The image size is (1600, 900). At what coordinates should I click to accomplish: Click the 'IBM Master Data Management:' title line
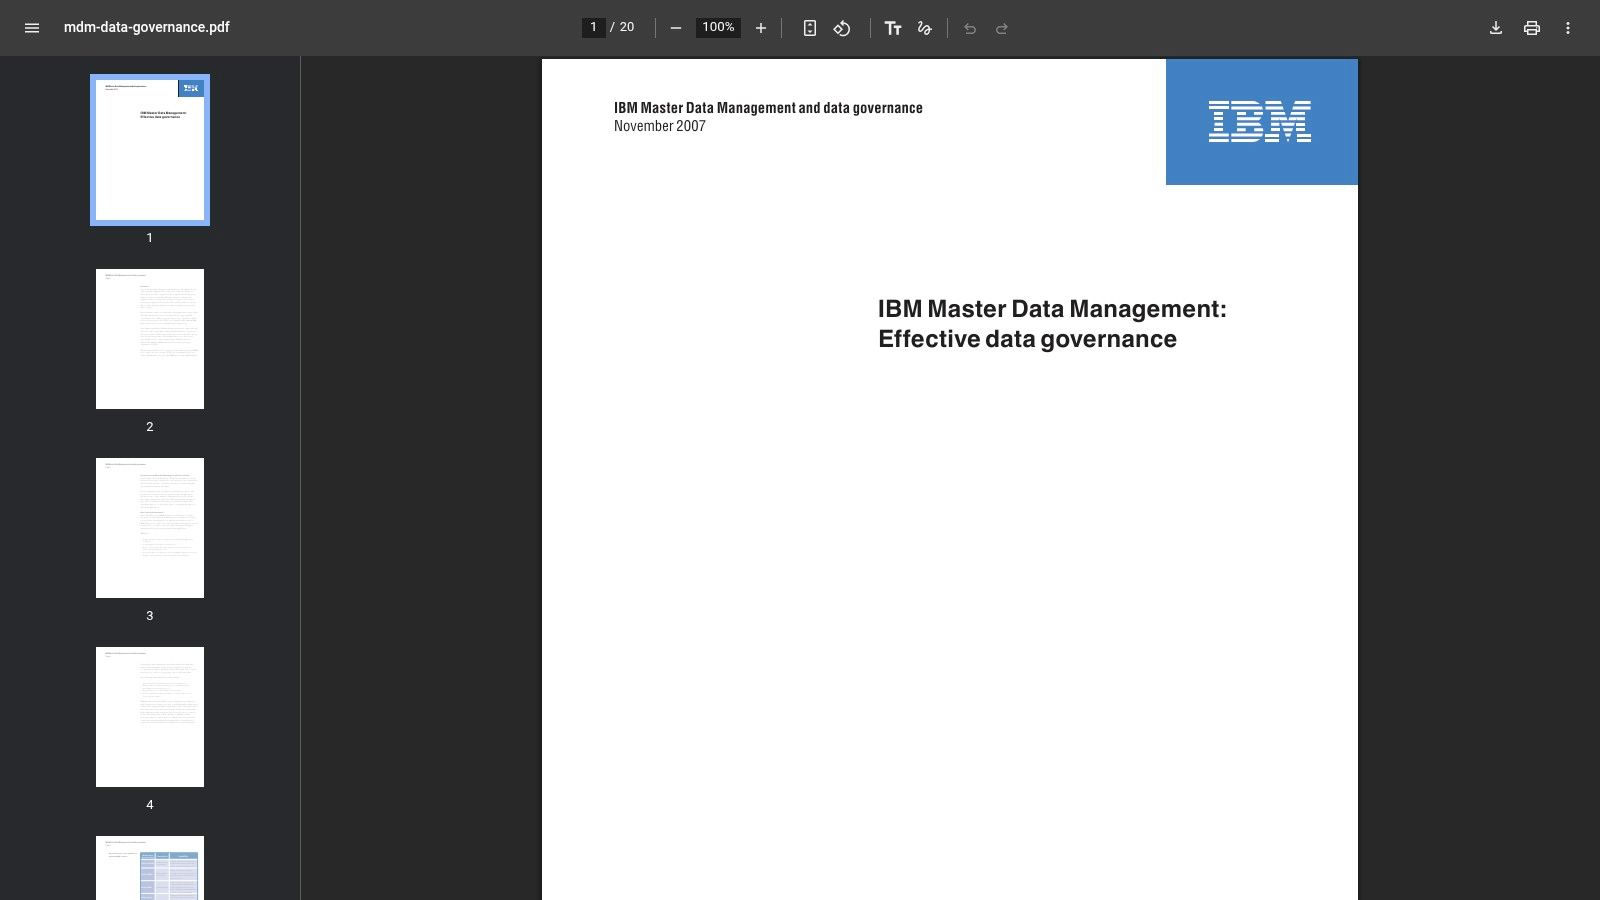(1052, 309)
